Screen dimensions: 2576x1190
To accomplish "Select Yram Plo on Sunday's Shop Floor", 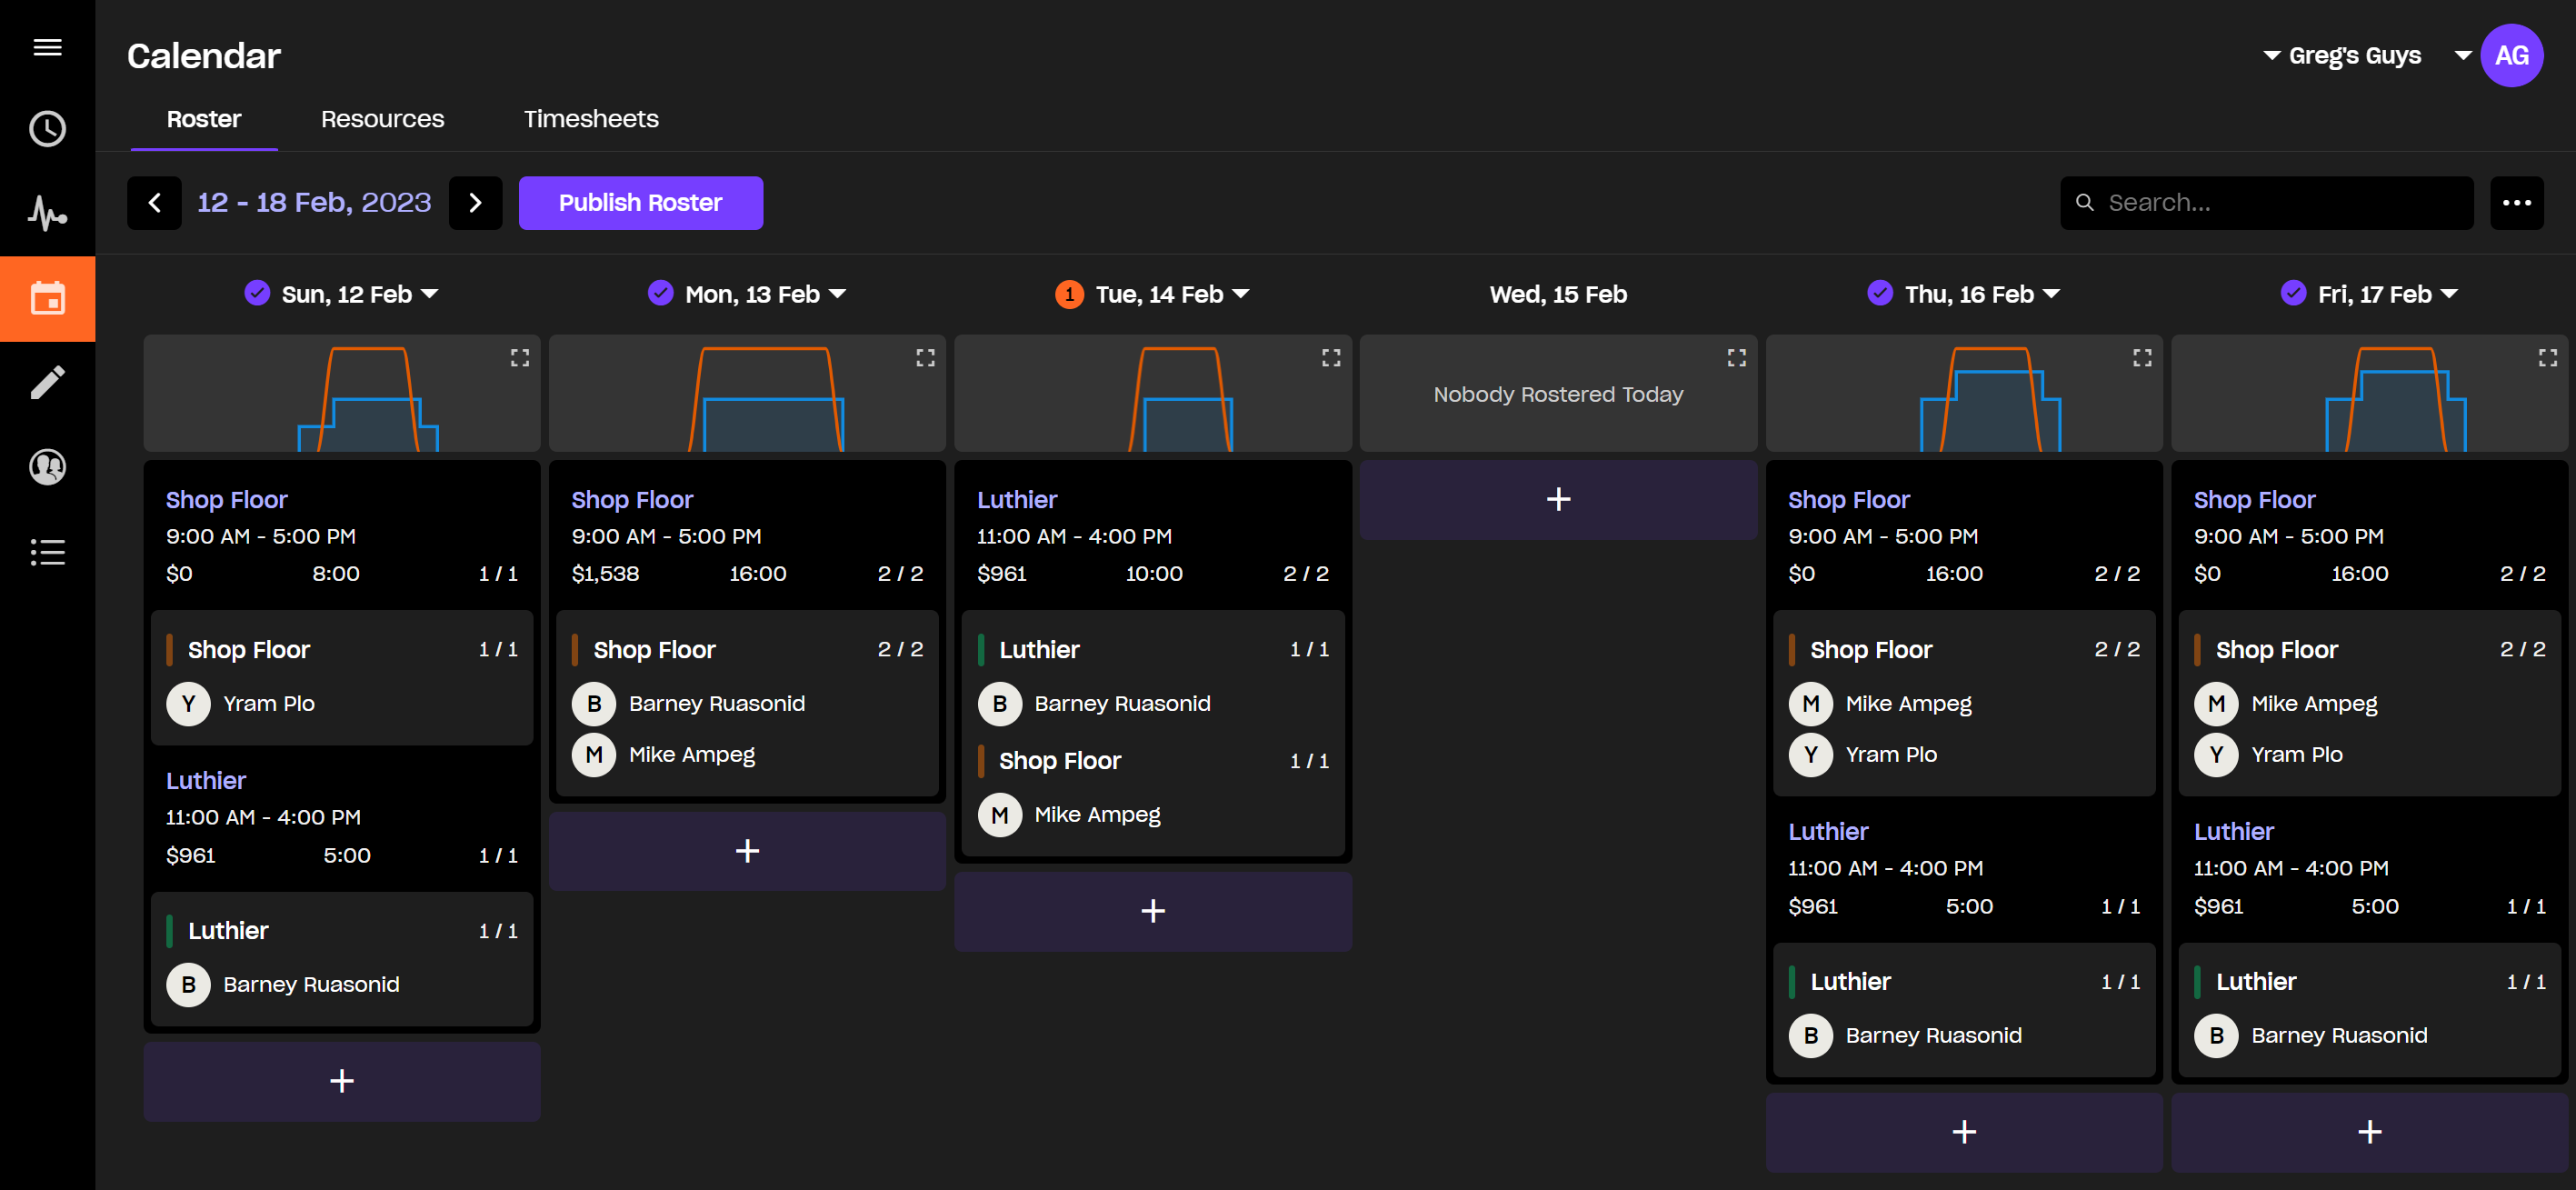I will pos(240,704).
